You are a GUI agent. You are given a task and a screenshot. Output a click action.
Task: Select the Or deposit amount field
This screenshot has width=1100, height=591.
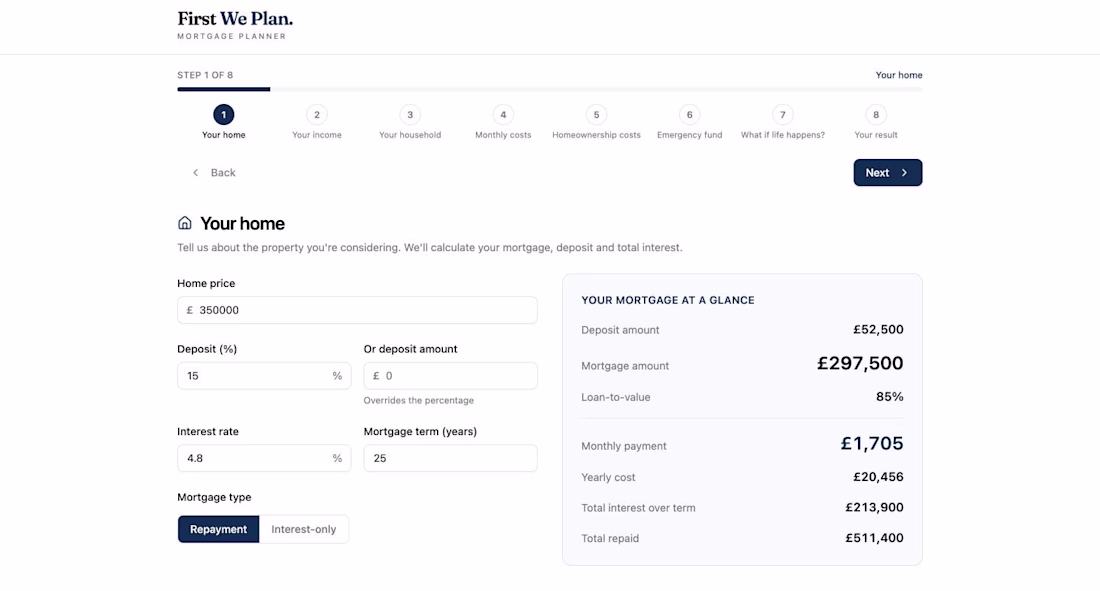pyautogui.click(x=450, y=376)
